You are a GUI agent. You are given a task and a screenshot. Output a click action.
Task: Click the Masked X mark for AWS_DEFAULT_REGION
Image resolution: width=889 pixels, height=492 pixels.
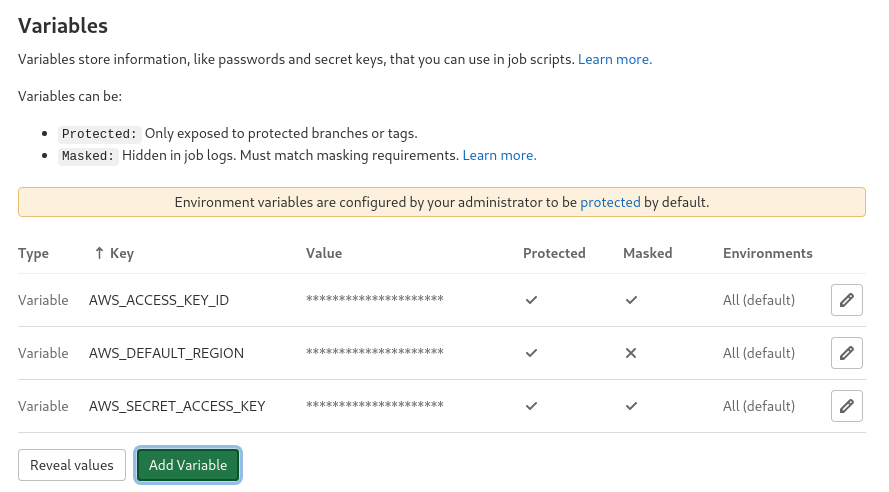(x=631, y=353)
